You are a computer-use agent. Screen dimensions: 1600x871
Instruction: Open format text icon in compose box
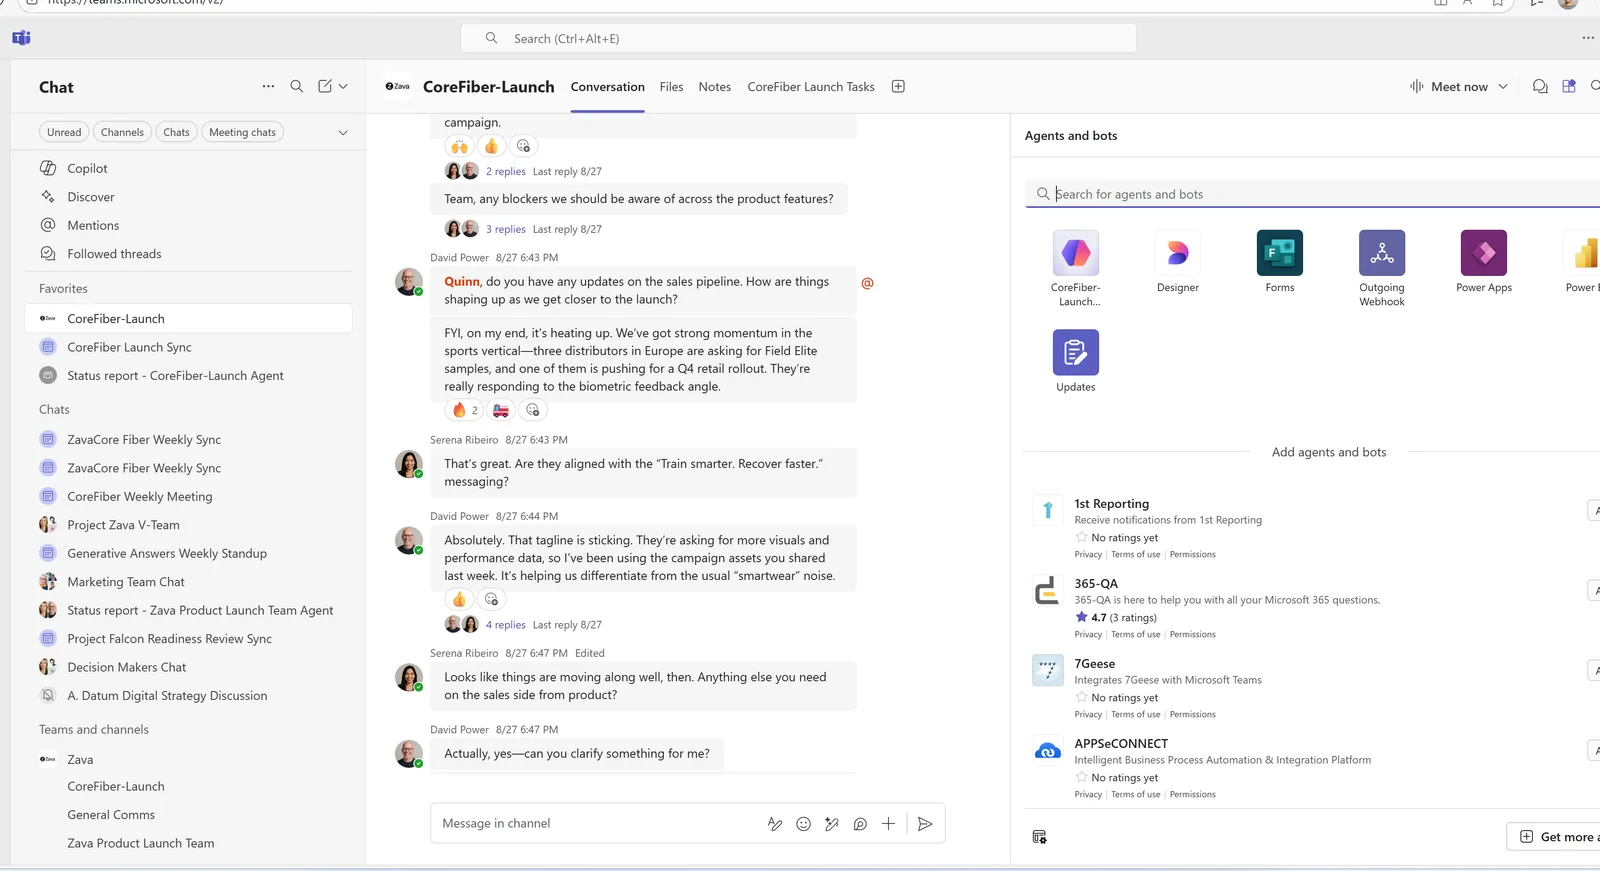[774, 824]
